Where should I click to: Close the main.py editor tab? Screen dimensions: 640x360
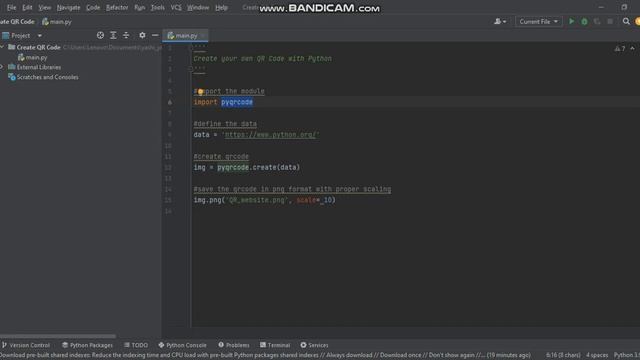(203, 36)
